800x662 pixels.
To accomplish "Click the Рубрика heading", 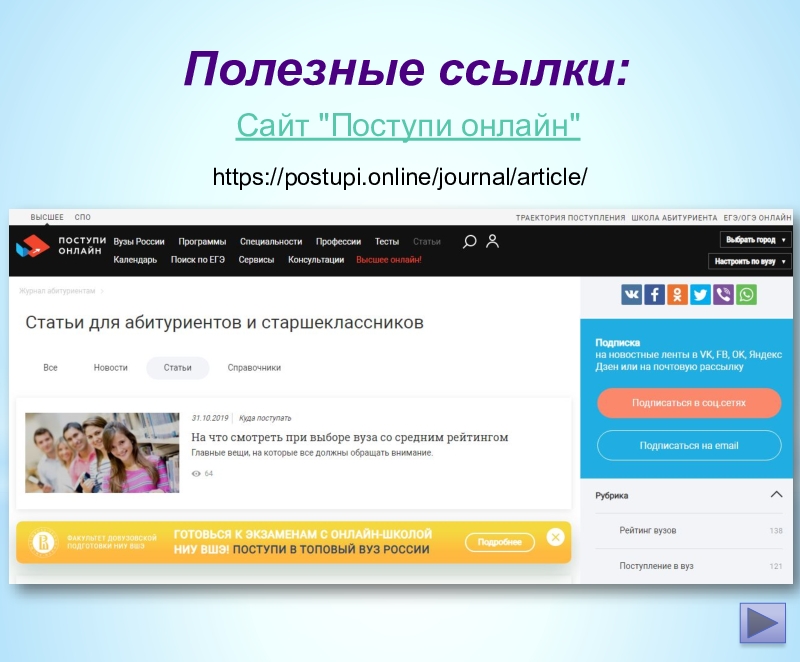I will pos(611,496).
